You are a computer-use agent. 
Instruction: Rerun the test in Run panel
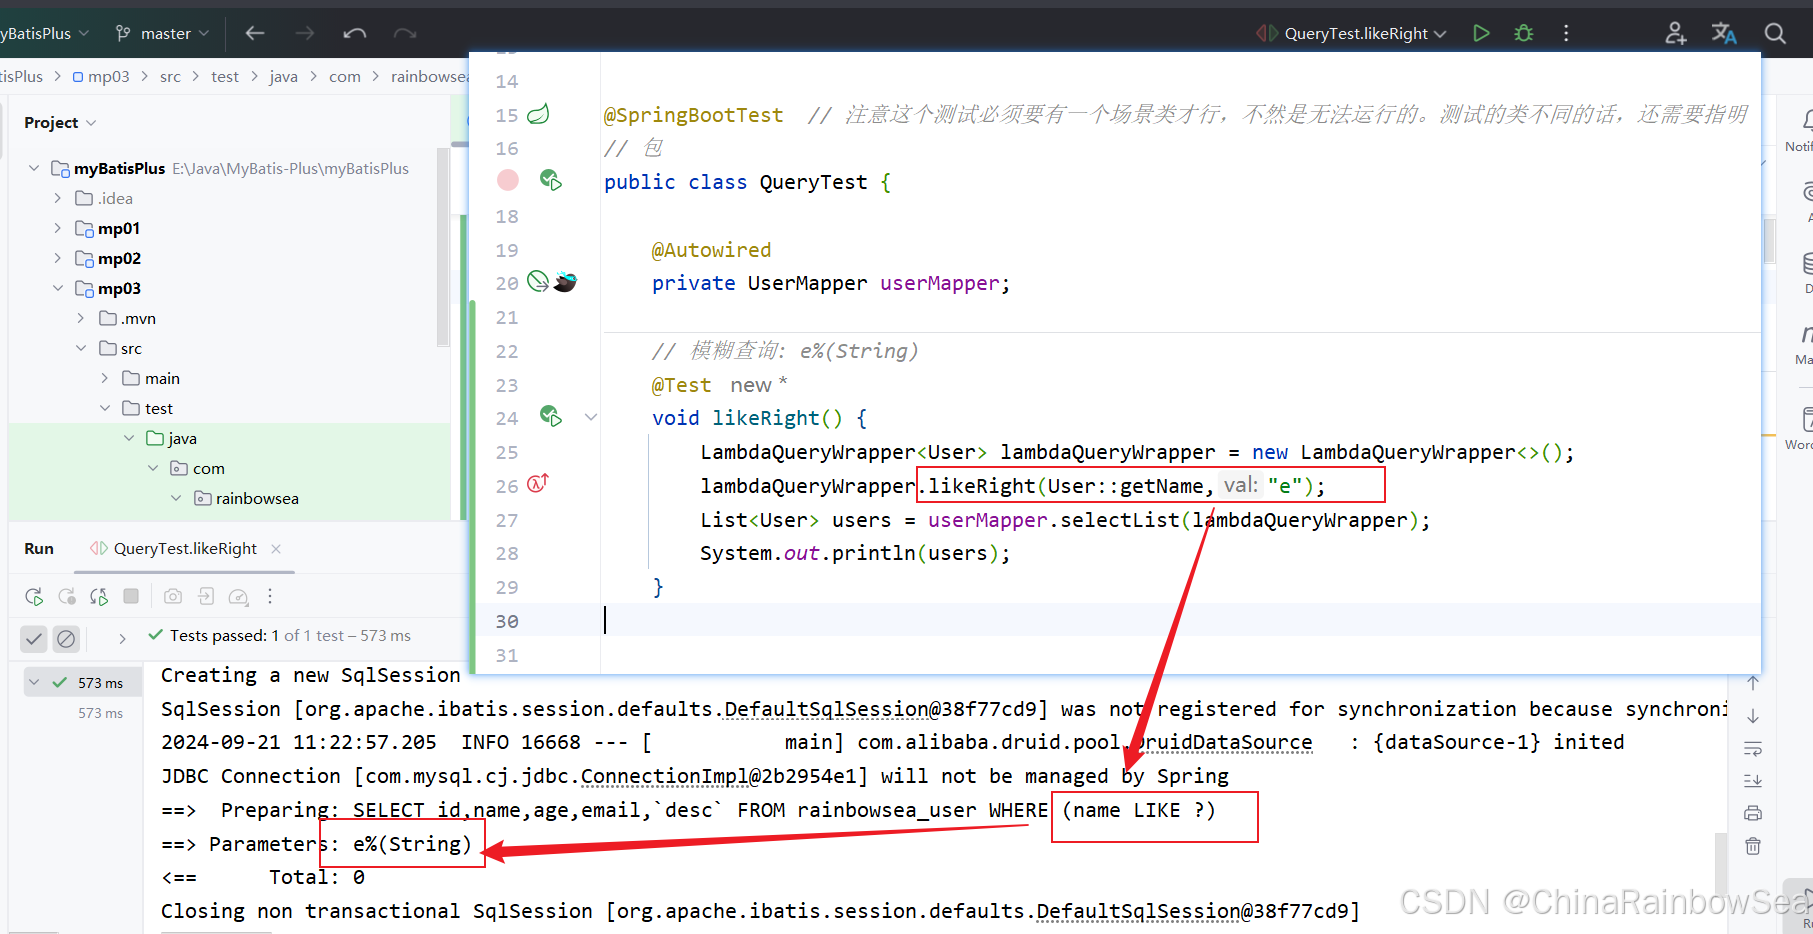34,597
